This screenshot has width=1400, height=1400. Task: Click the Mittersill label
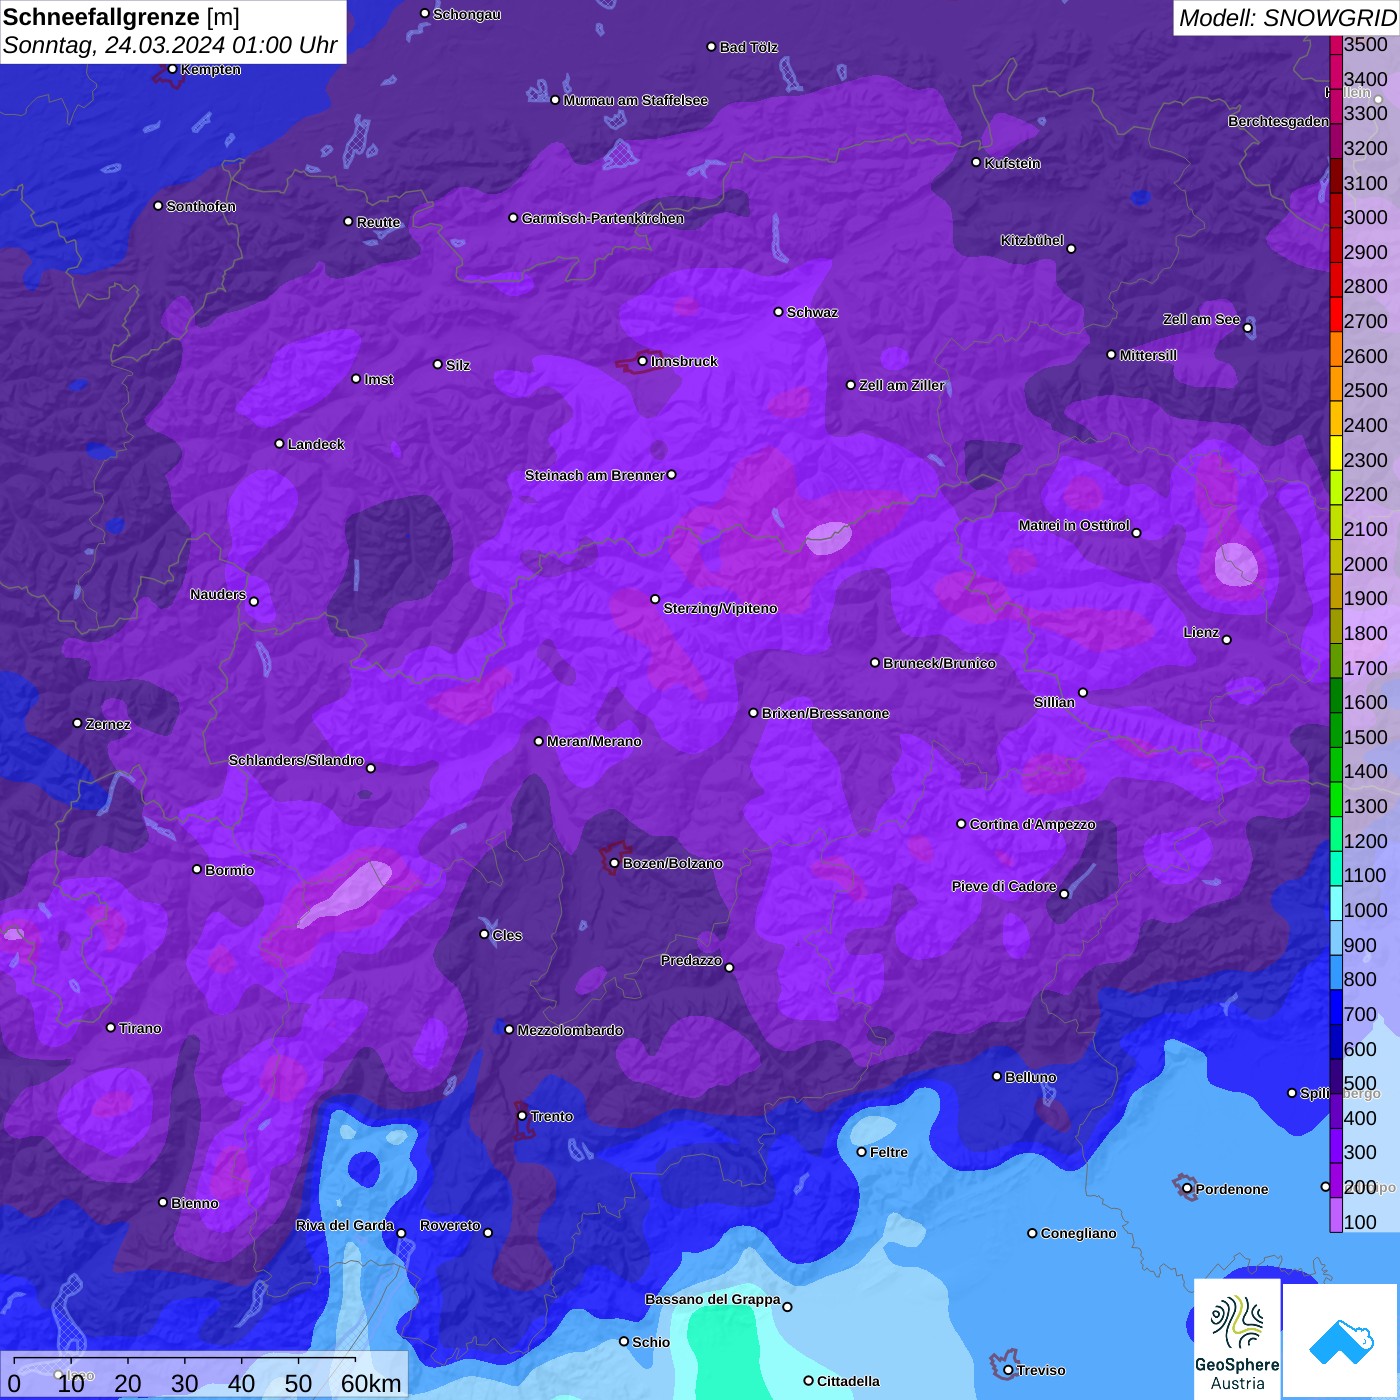[x=1148, y=355]
